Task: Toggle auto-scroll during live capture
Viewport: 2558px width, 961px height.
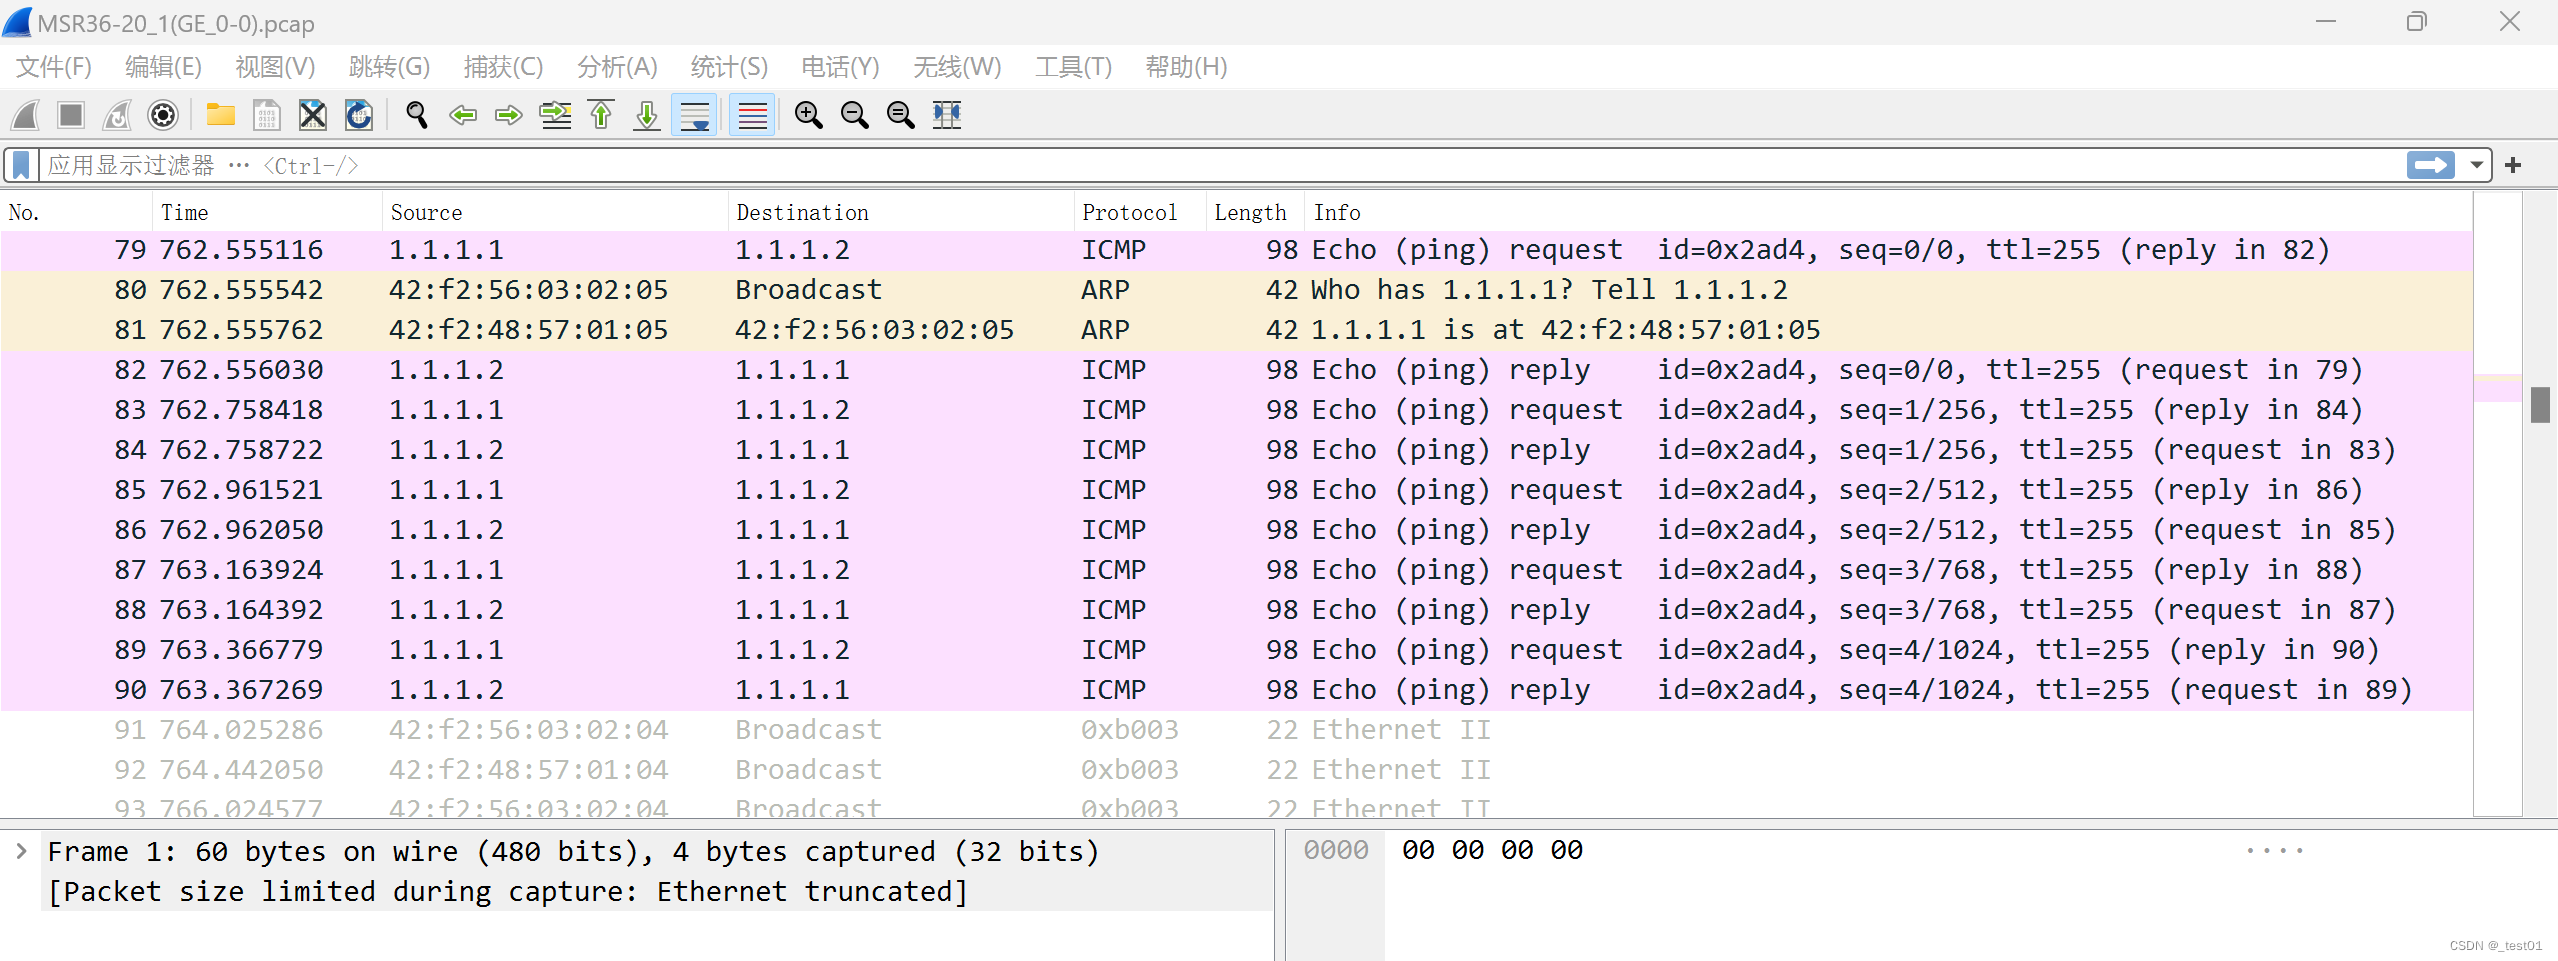Action: (694, 115)
